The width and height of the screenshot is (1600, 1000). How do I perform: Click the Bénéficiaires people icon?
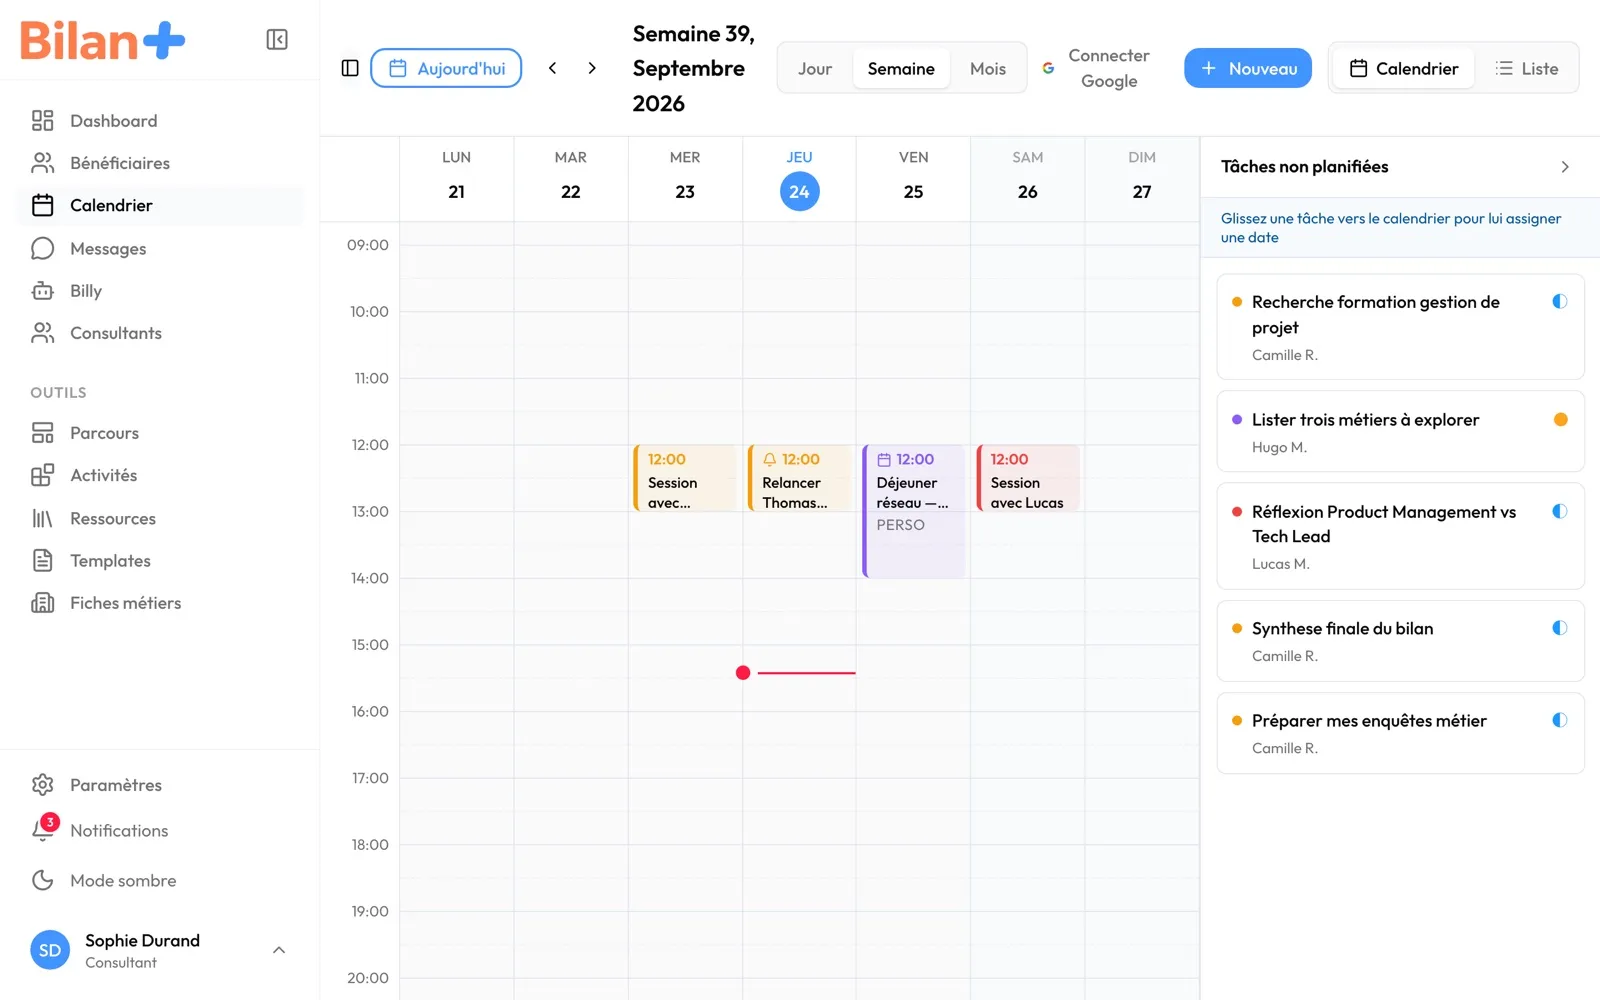click(42, 163)
